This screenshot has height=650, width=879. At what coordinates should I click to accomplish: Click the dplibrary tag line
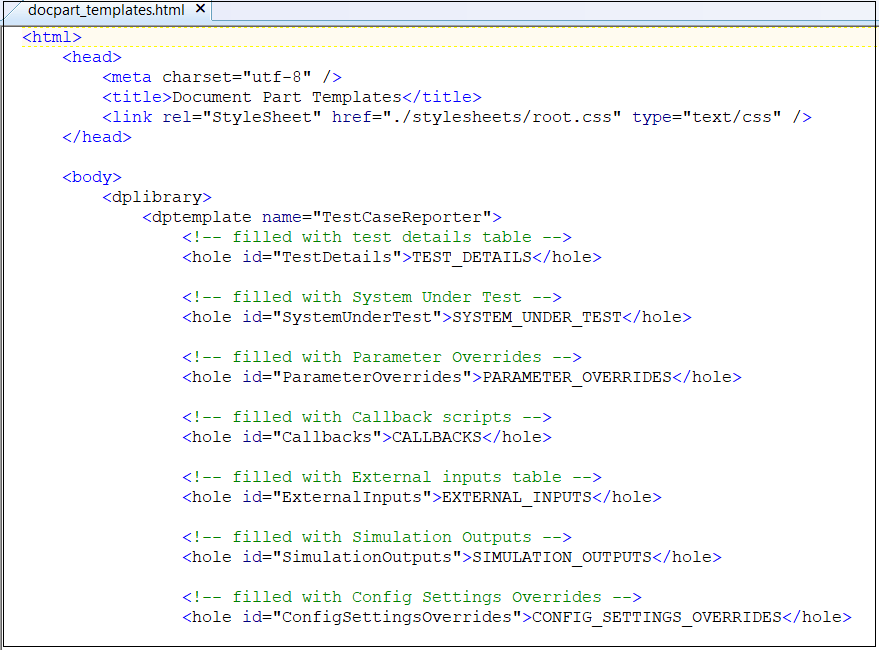156,197
